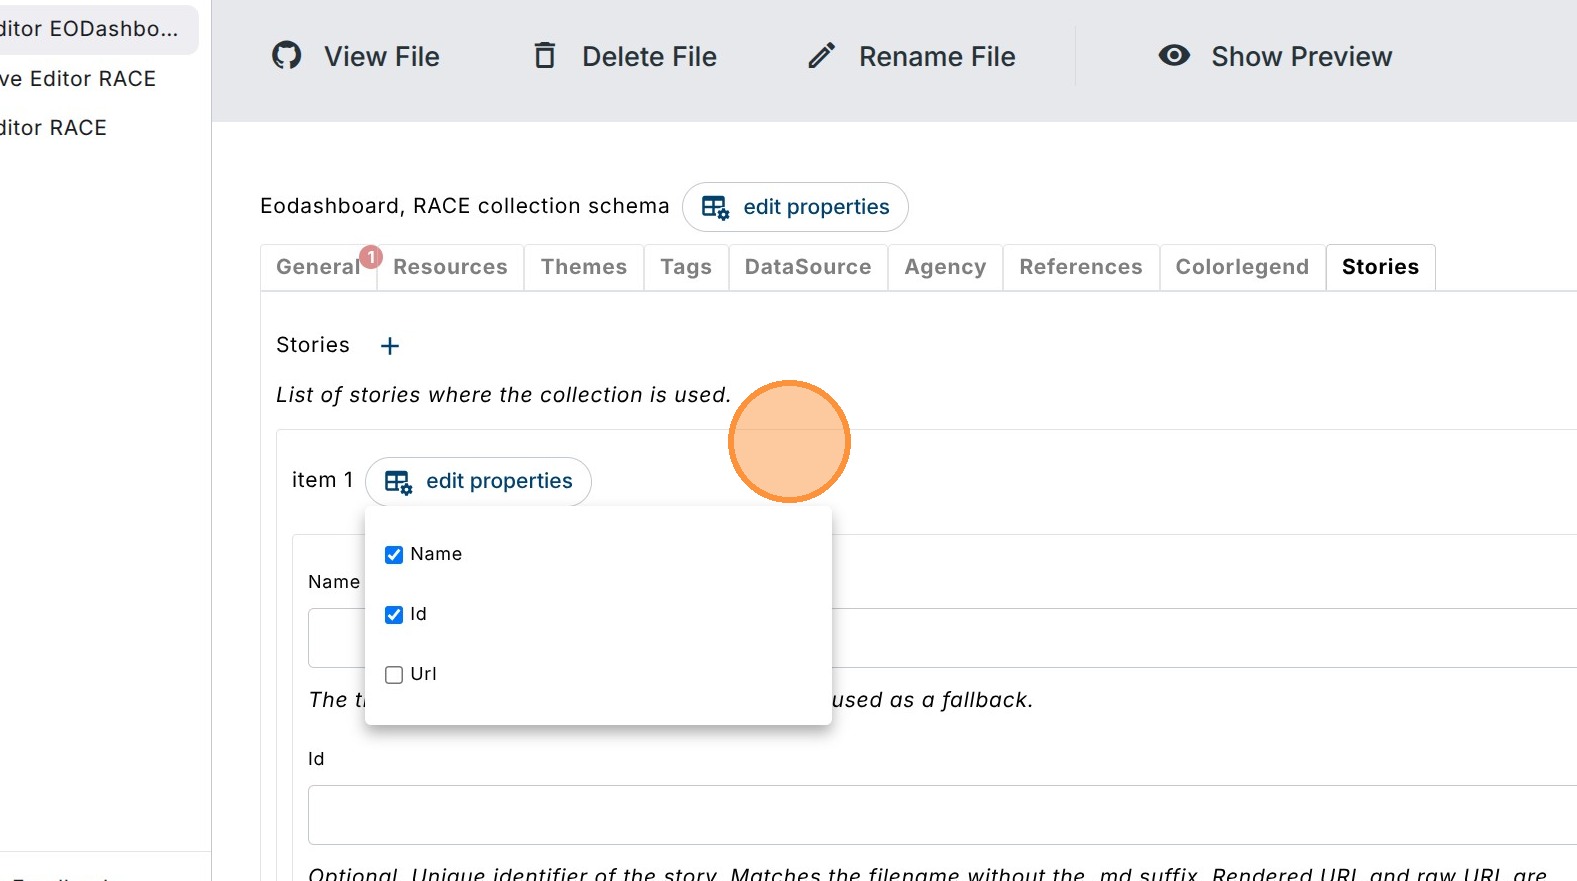1577x881 pixels.
Task: Select Editor RACE item in sidebar
Action: coord(54,128)
